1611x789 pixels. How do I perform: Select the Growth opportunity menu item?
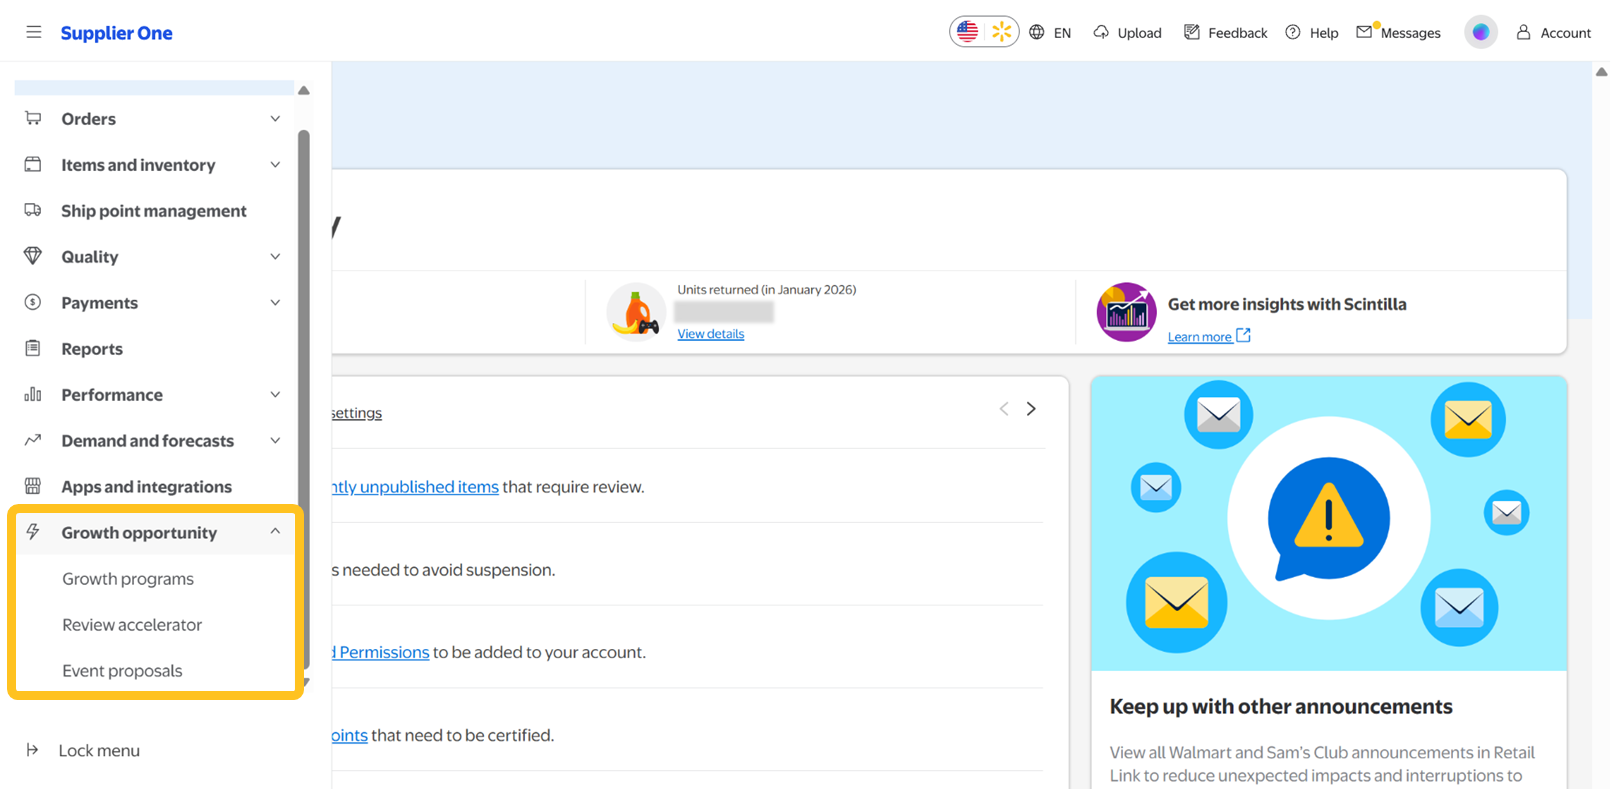(139, 533)
